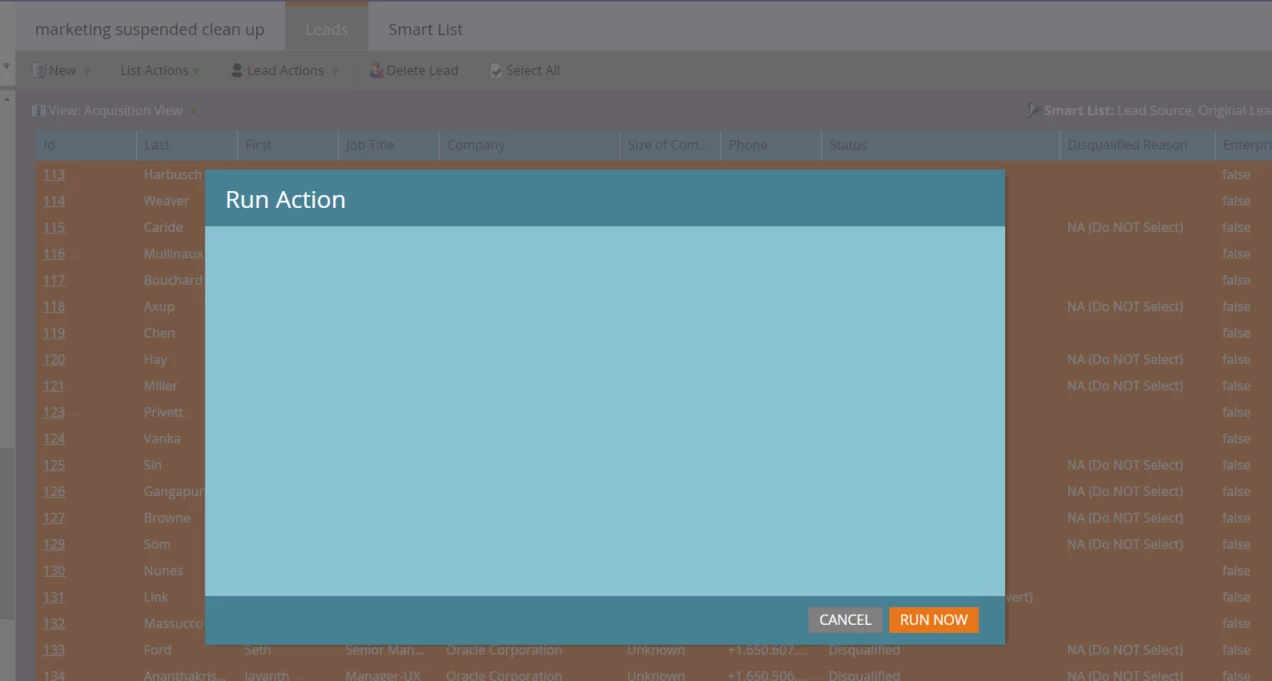Open lead Id 116 link
Screen dimensions: 1272x681
(54, 254)
